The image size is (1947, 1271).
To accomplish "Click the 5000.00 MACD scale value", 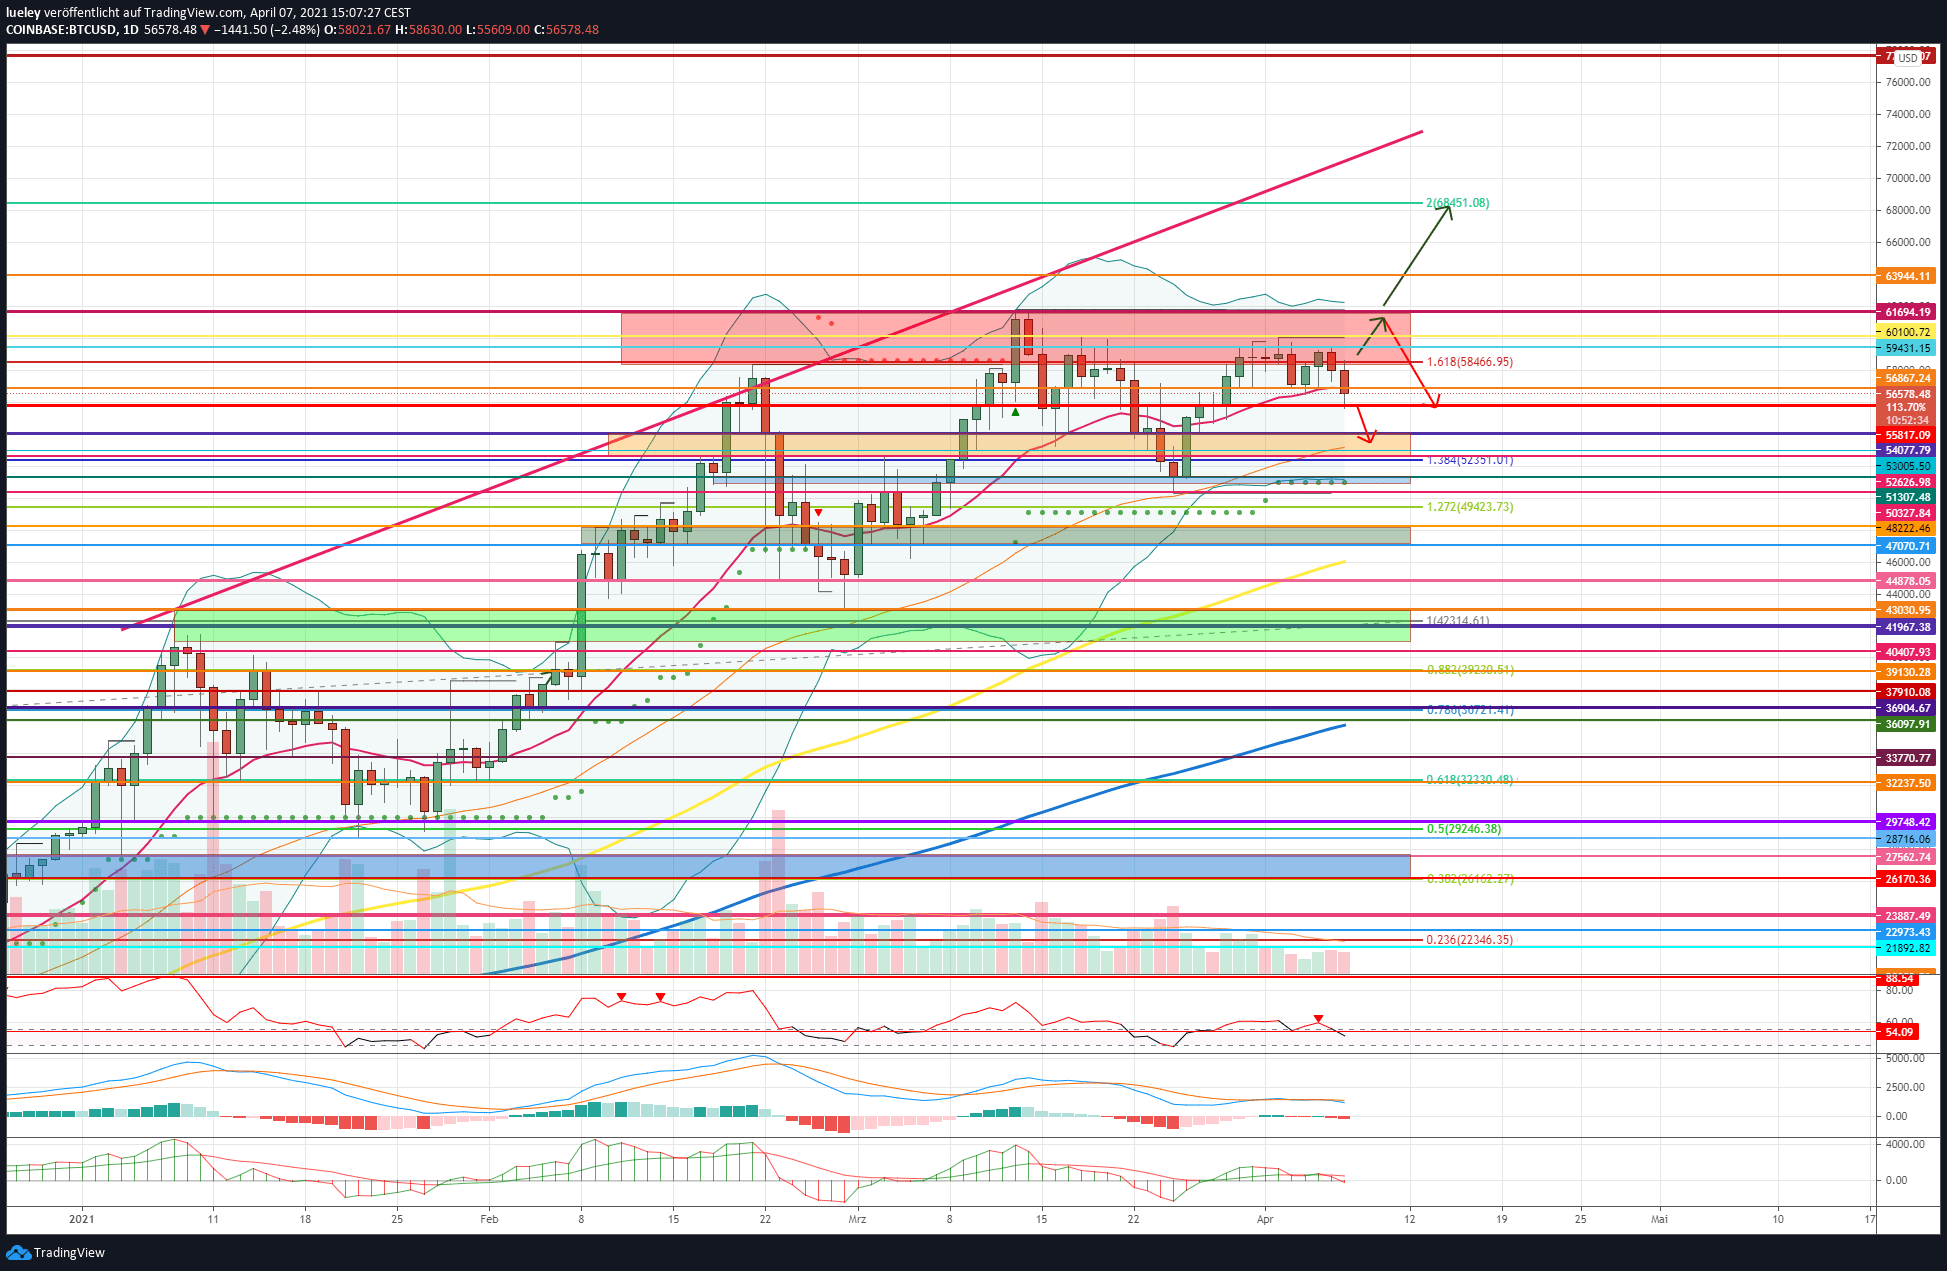I will 1904,1058.
